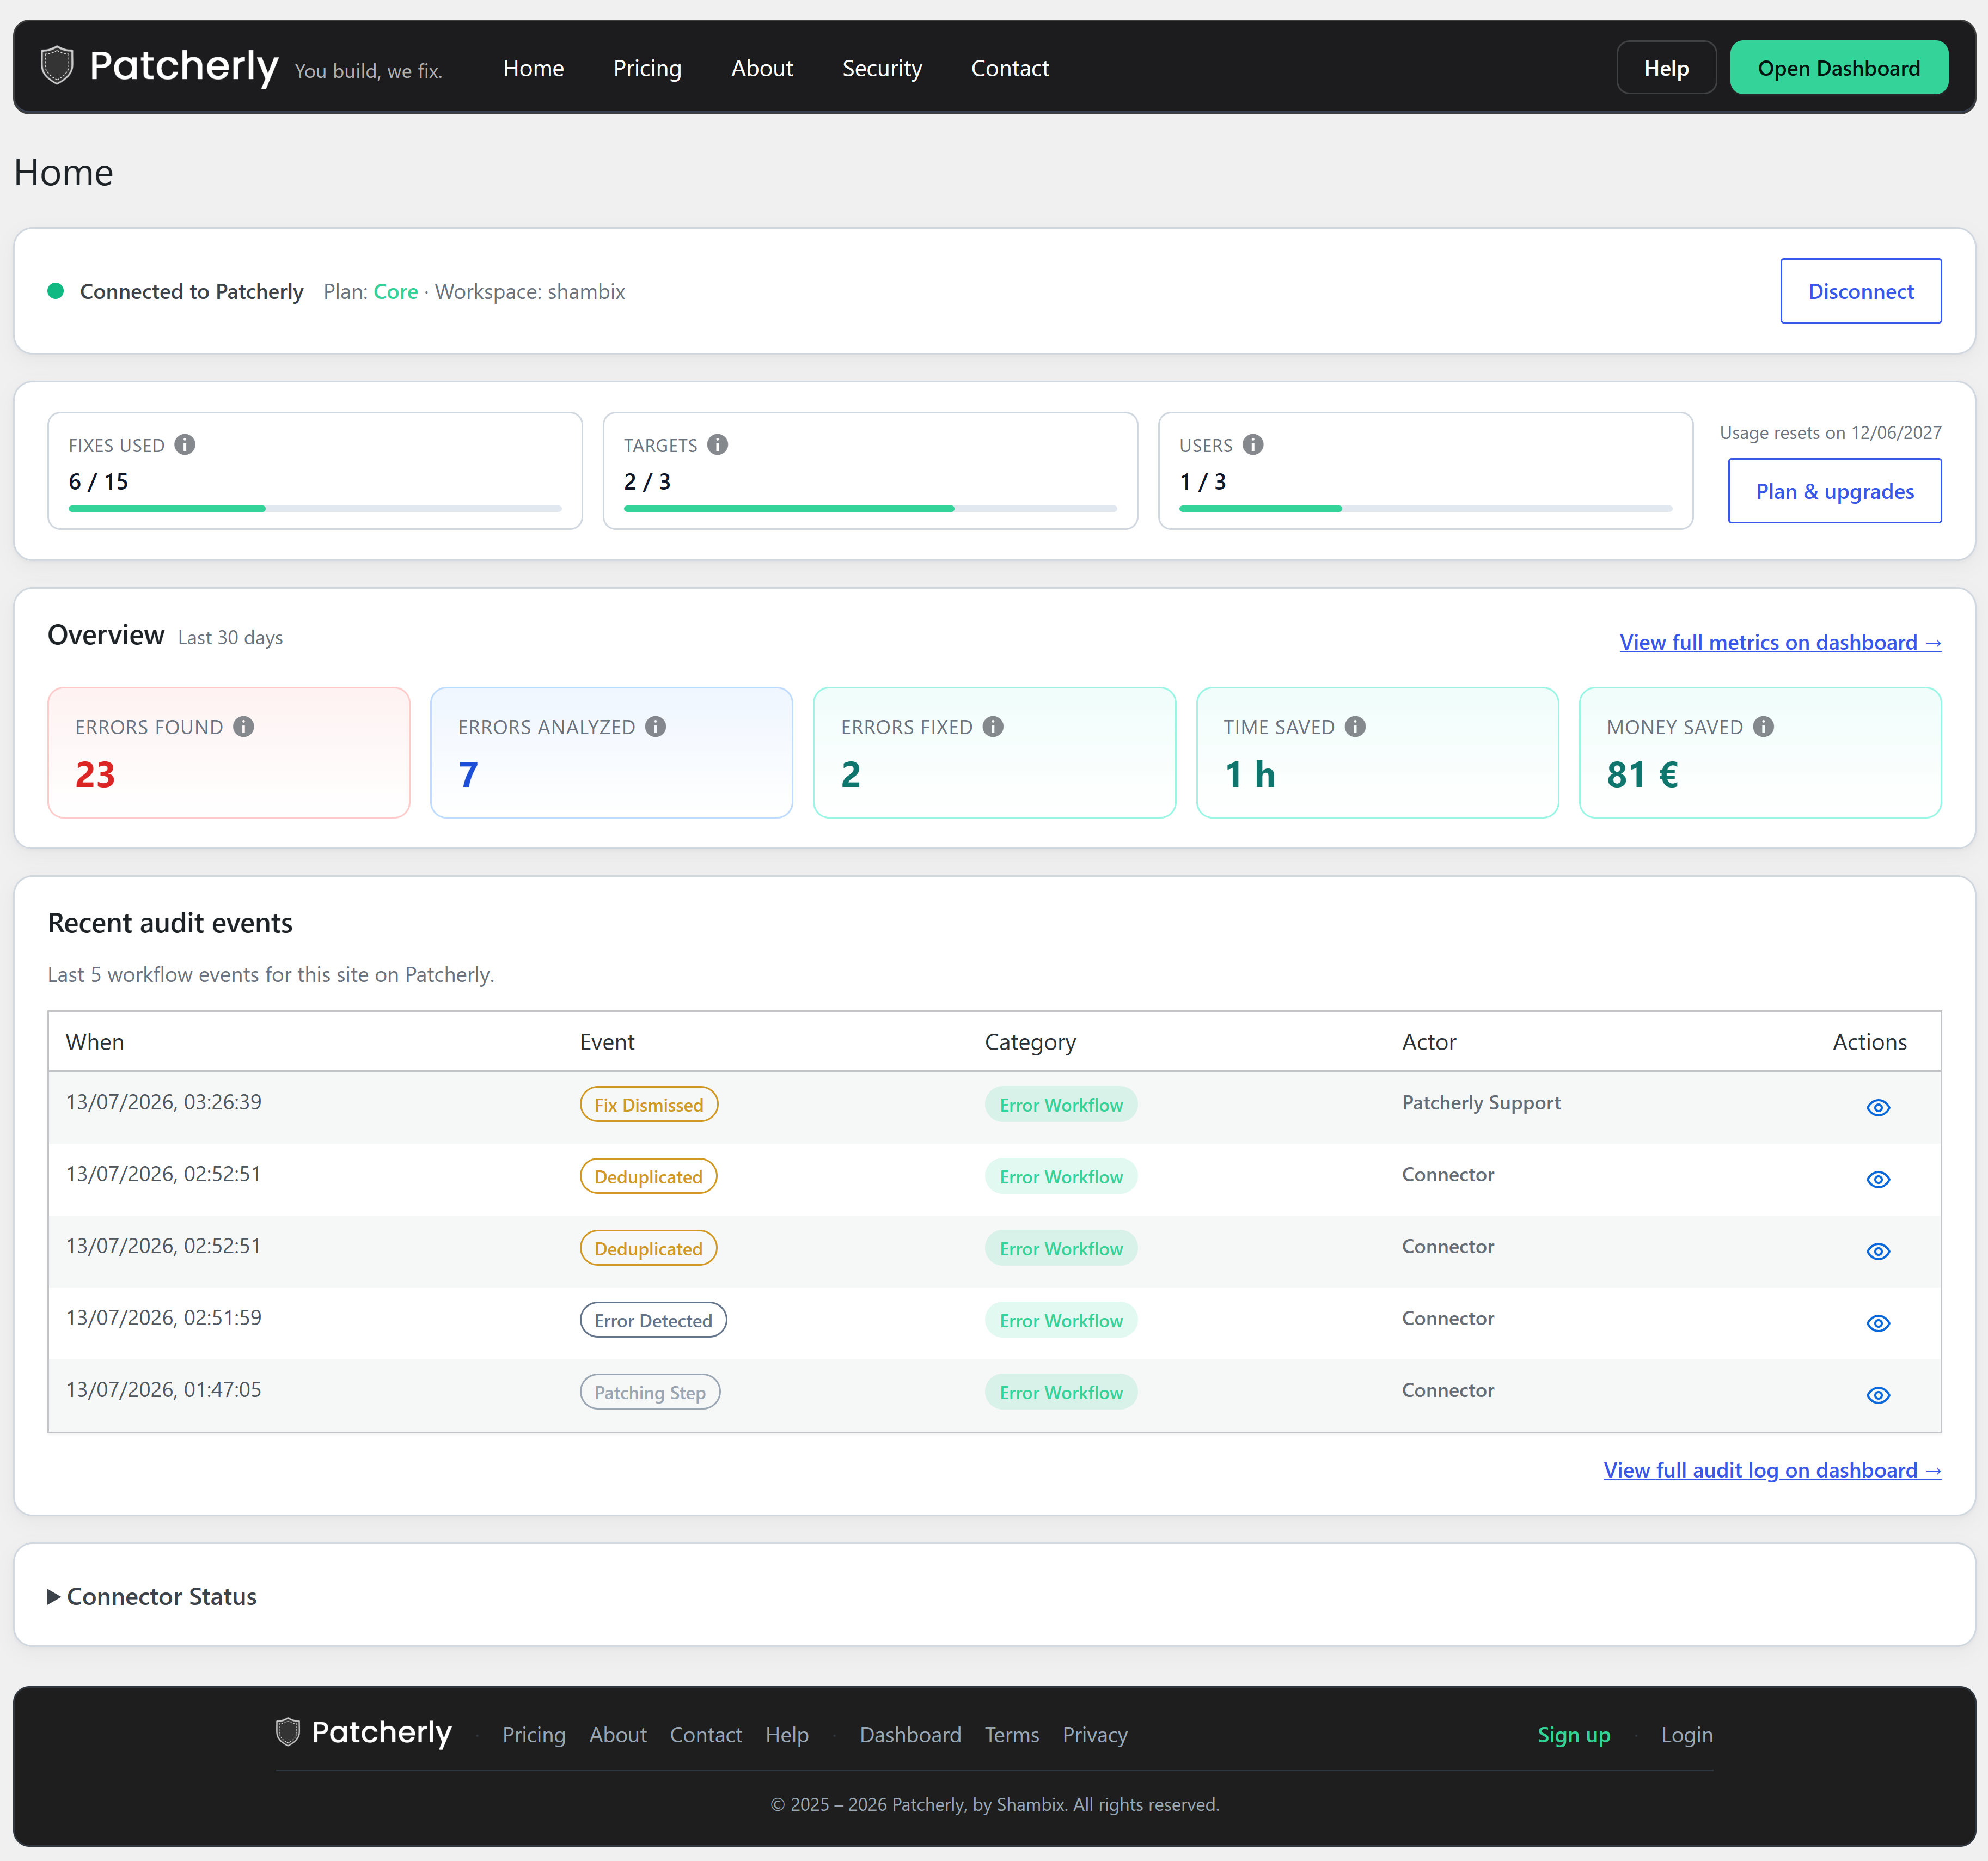This screenshot has width=1988, height=1861.
Task: Open View full audit log on dashboard
Action: (x=1772, y=1470)
